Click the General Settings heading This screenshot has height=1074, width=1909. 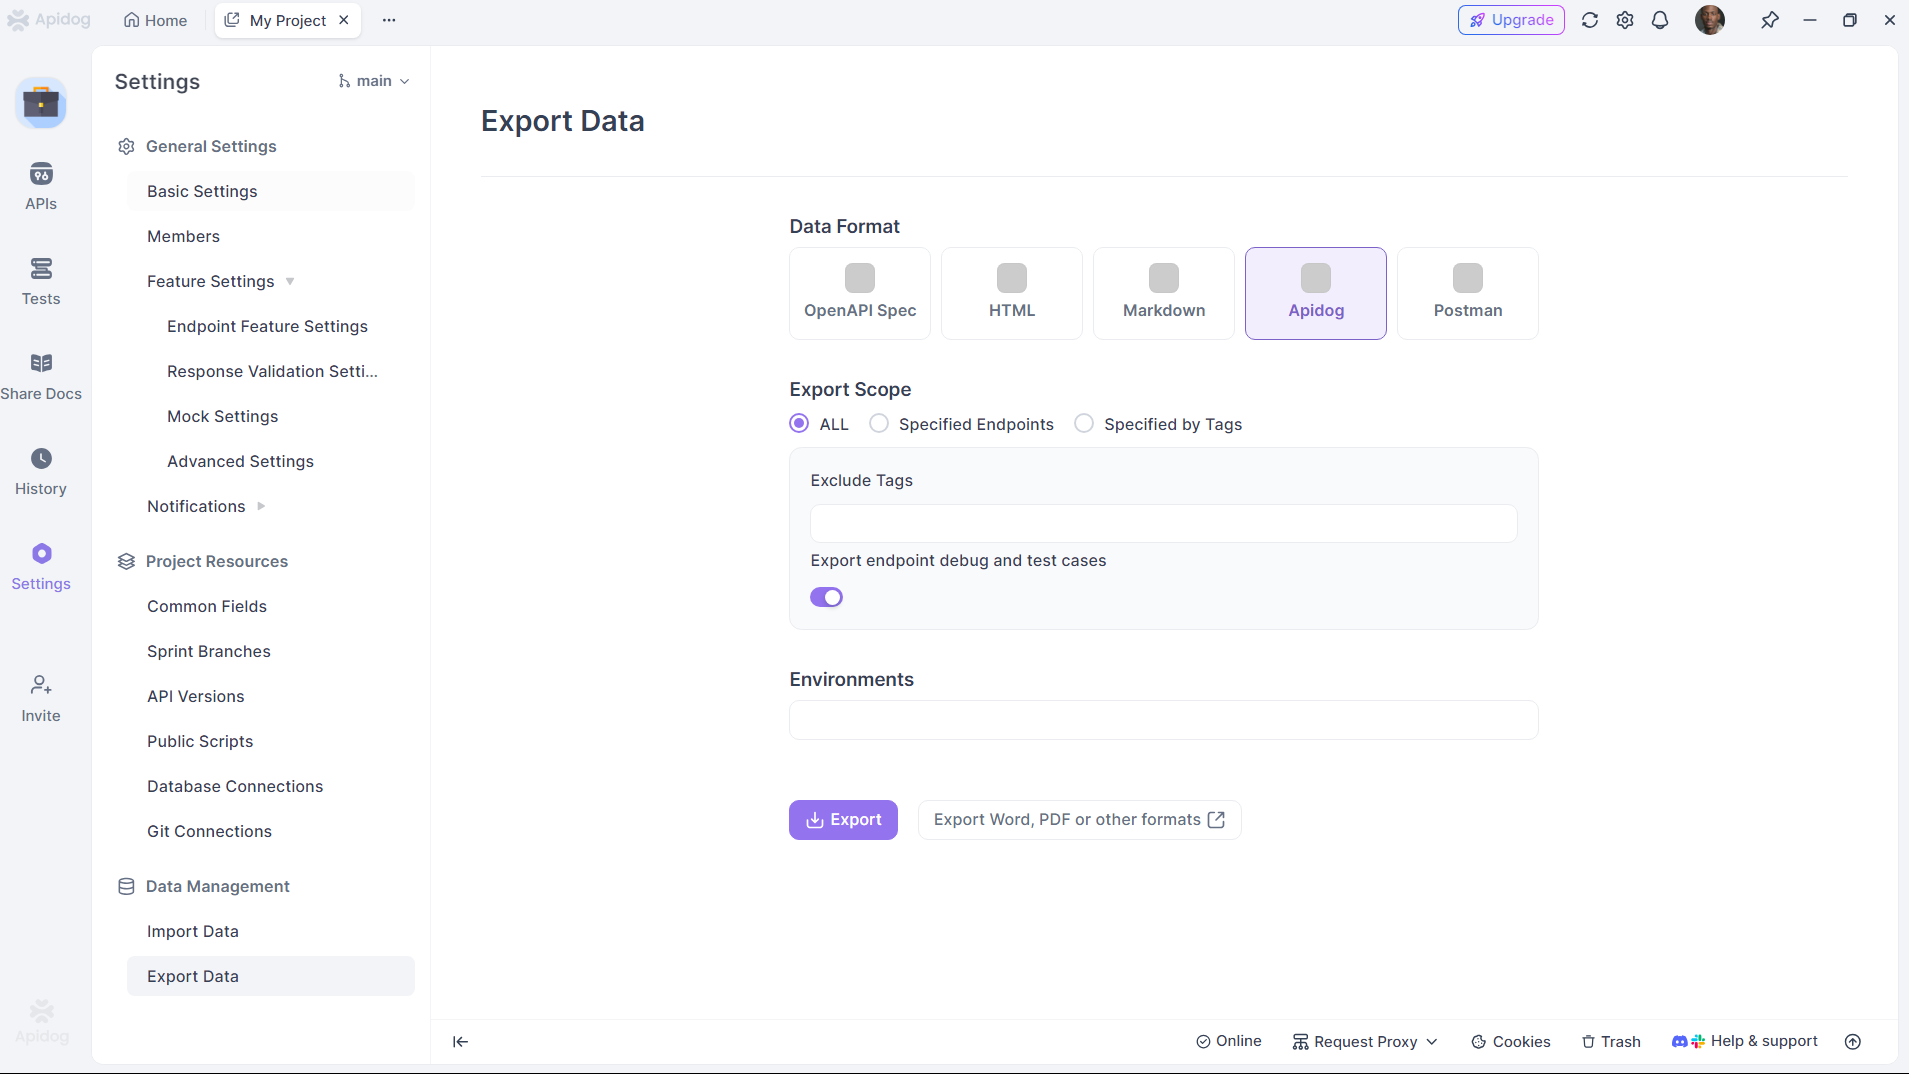tap(211, 146)
